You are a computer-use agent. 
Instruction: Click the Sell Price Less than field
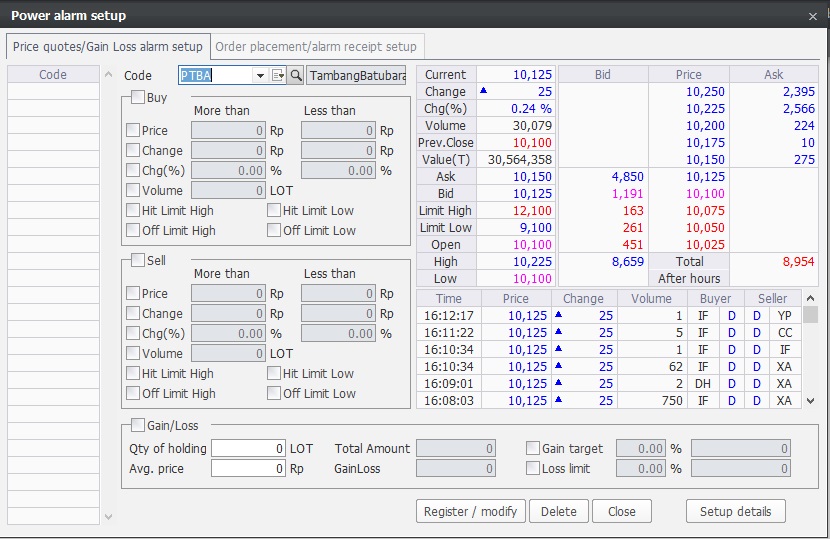coord(338,293)
